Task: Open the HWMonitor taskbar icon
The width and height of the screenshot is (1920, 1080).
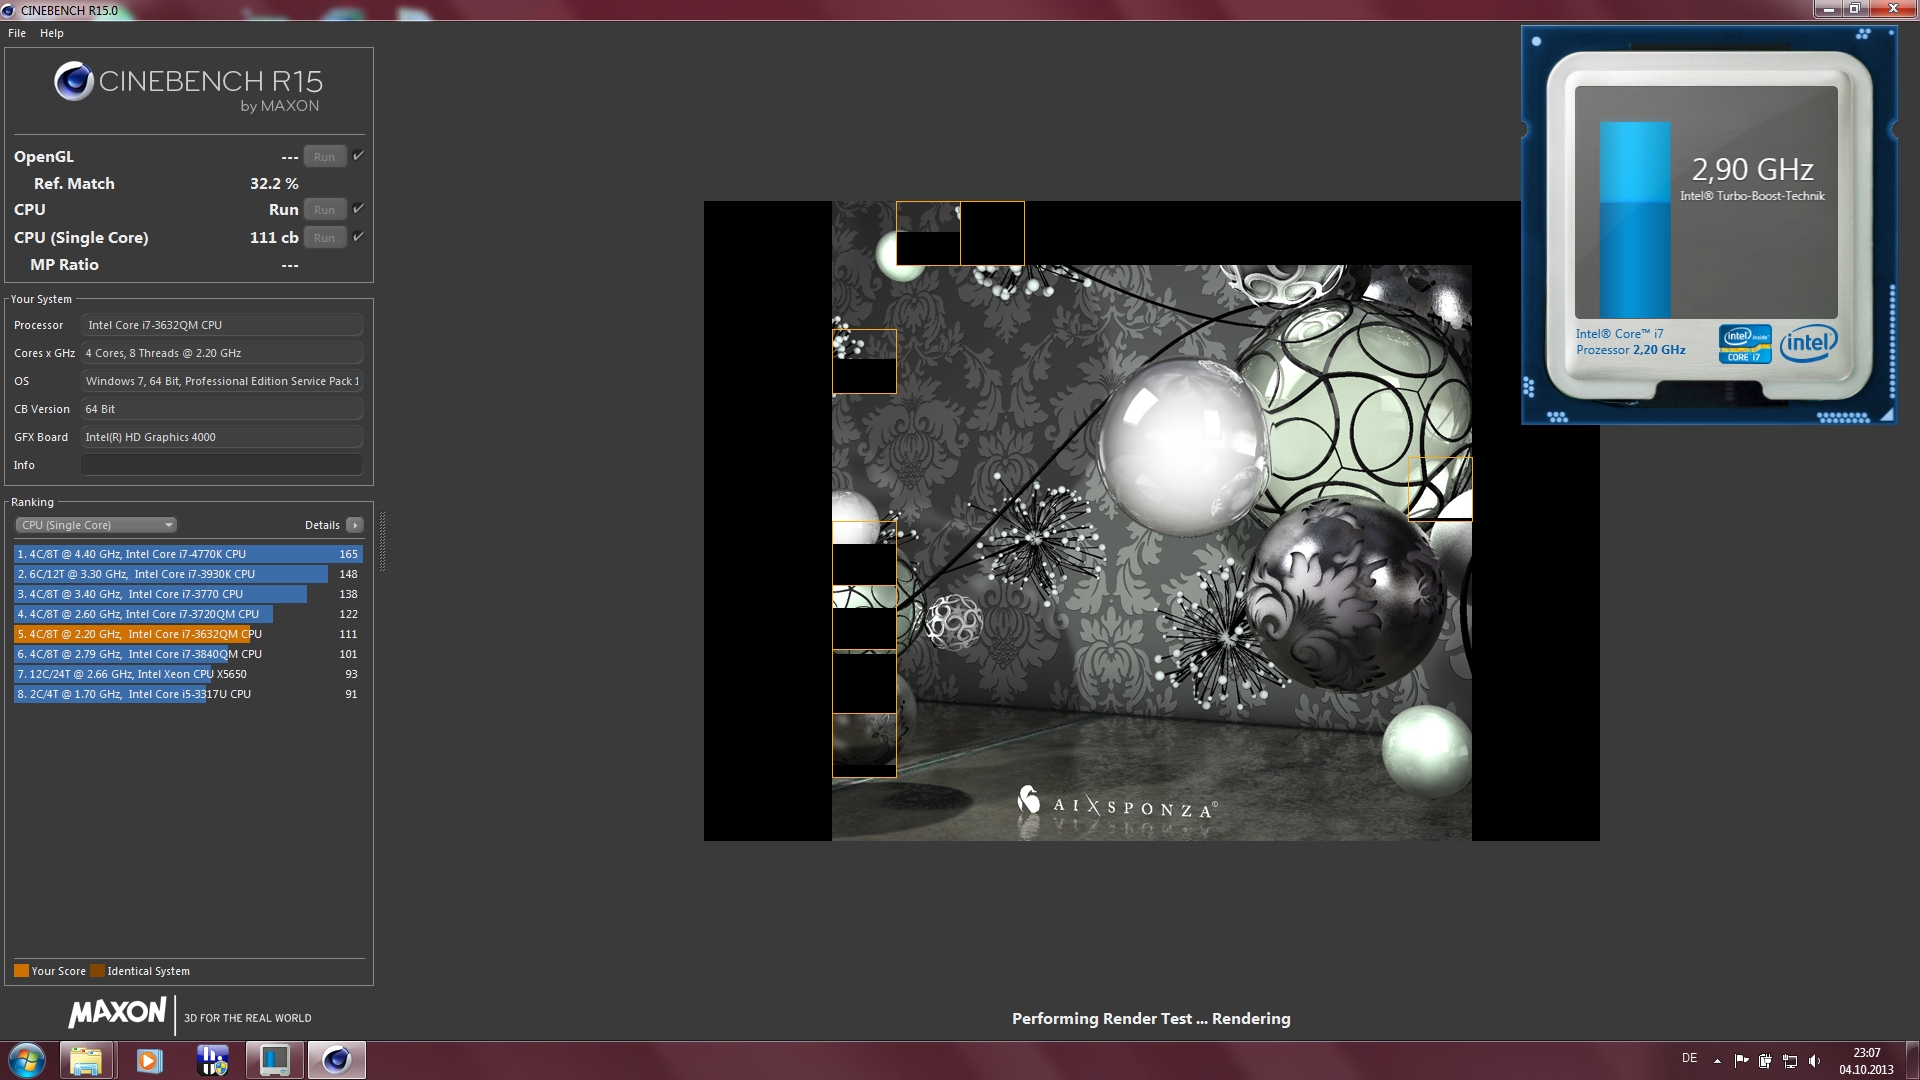Action: click(212, 1060)
